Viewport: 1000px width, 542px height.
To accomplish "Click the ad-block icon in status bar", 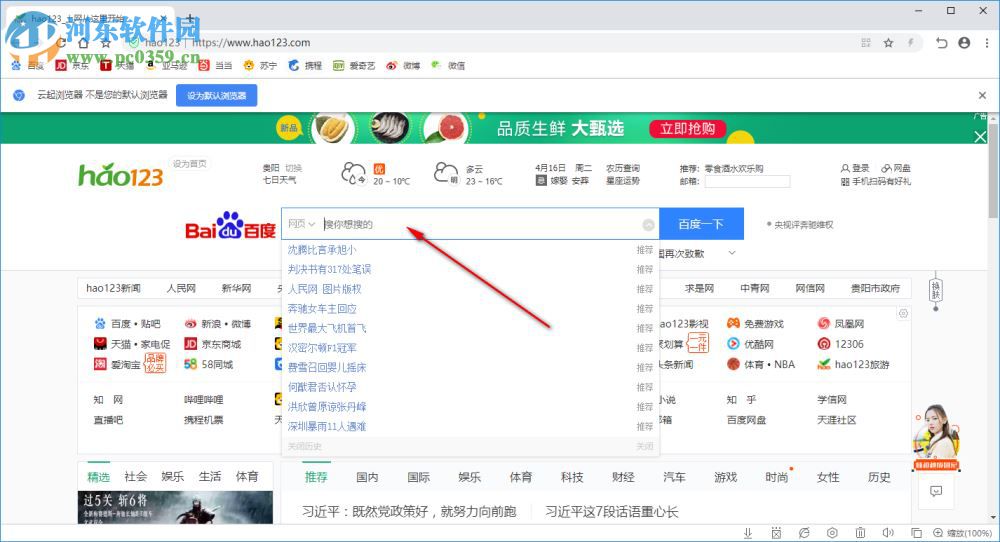I will 776,532.
